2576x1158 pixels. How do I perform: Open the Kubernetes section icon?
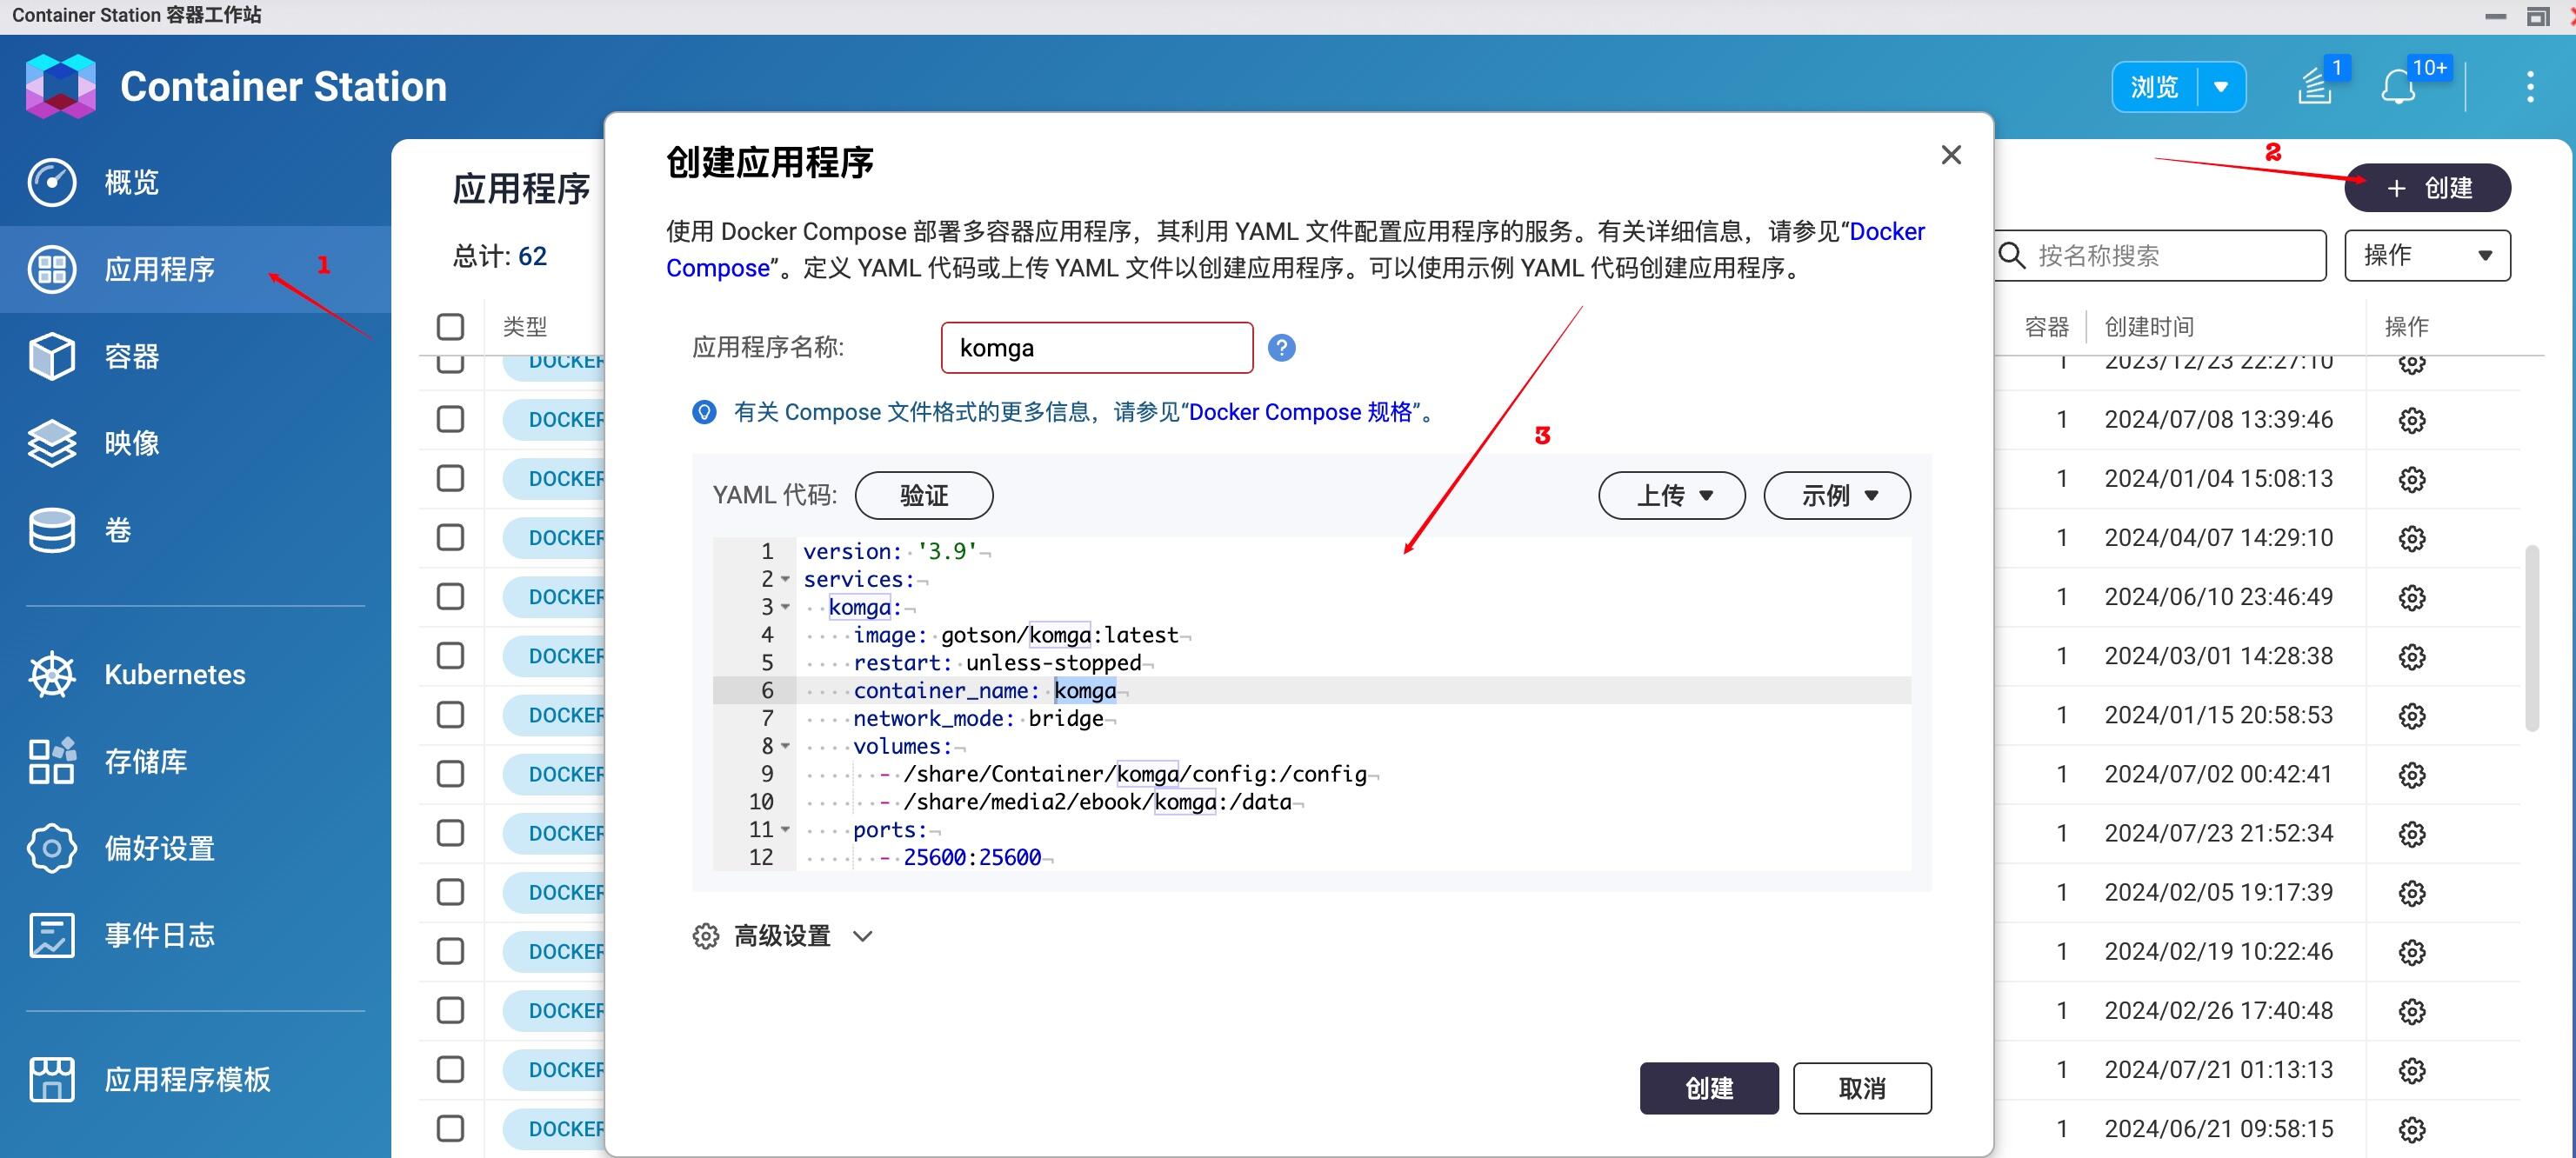(x=51, y=675)
